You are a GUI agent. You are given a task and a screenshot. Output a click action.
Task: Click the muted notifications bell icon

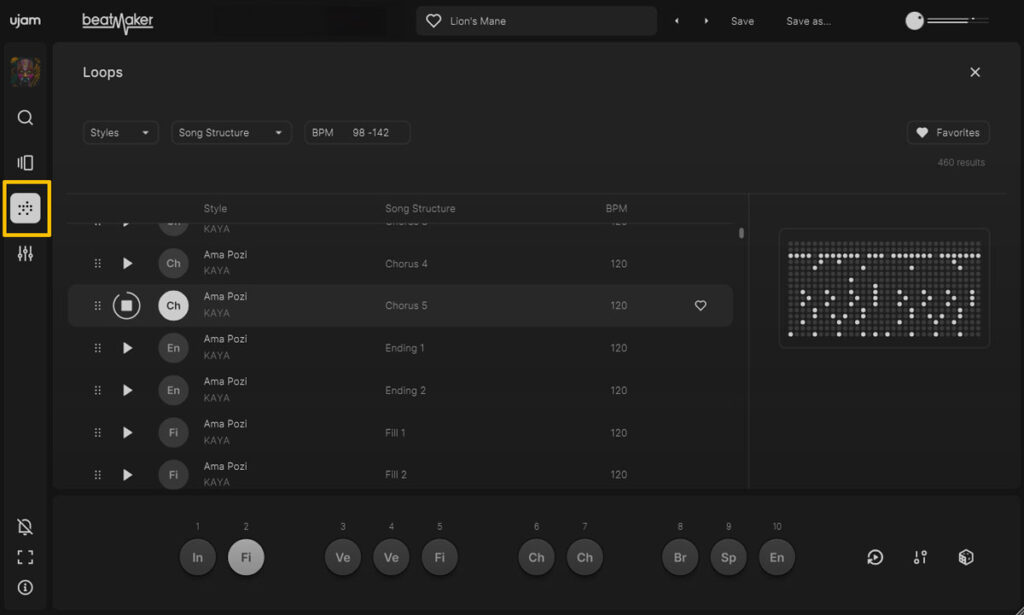(25, 527)
